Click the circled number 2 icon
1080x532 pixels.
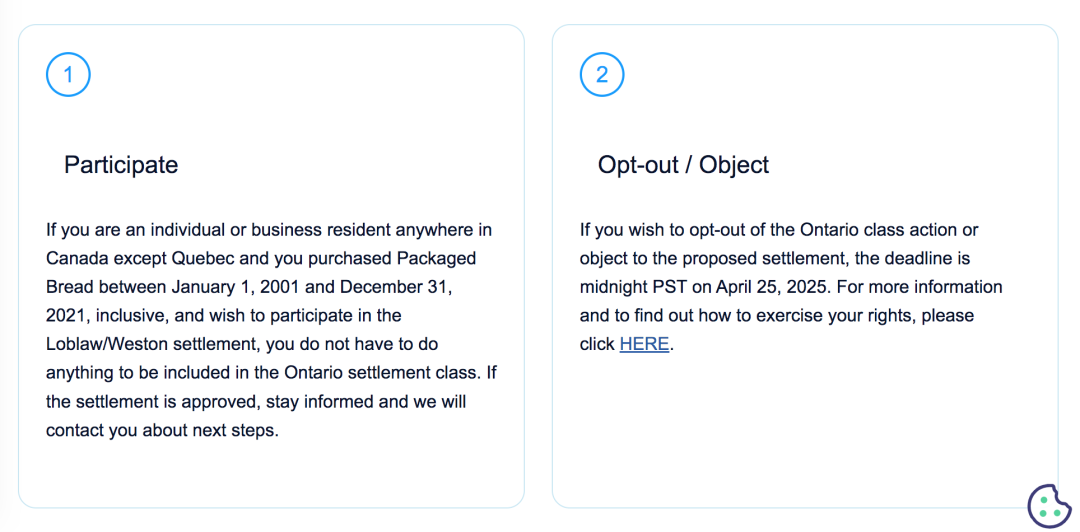click(602, 74)
